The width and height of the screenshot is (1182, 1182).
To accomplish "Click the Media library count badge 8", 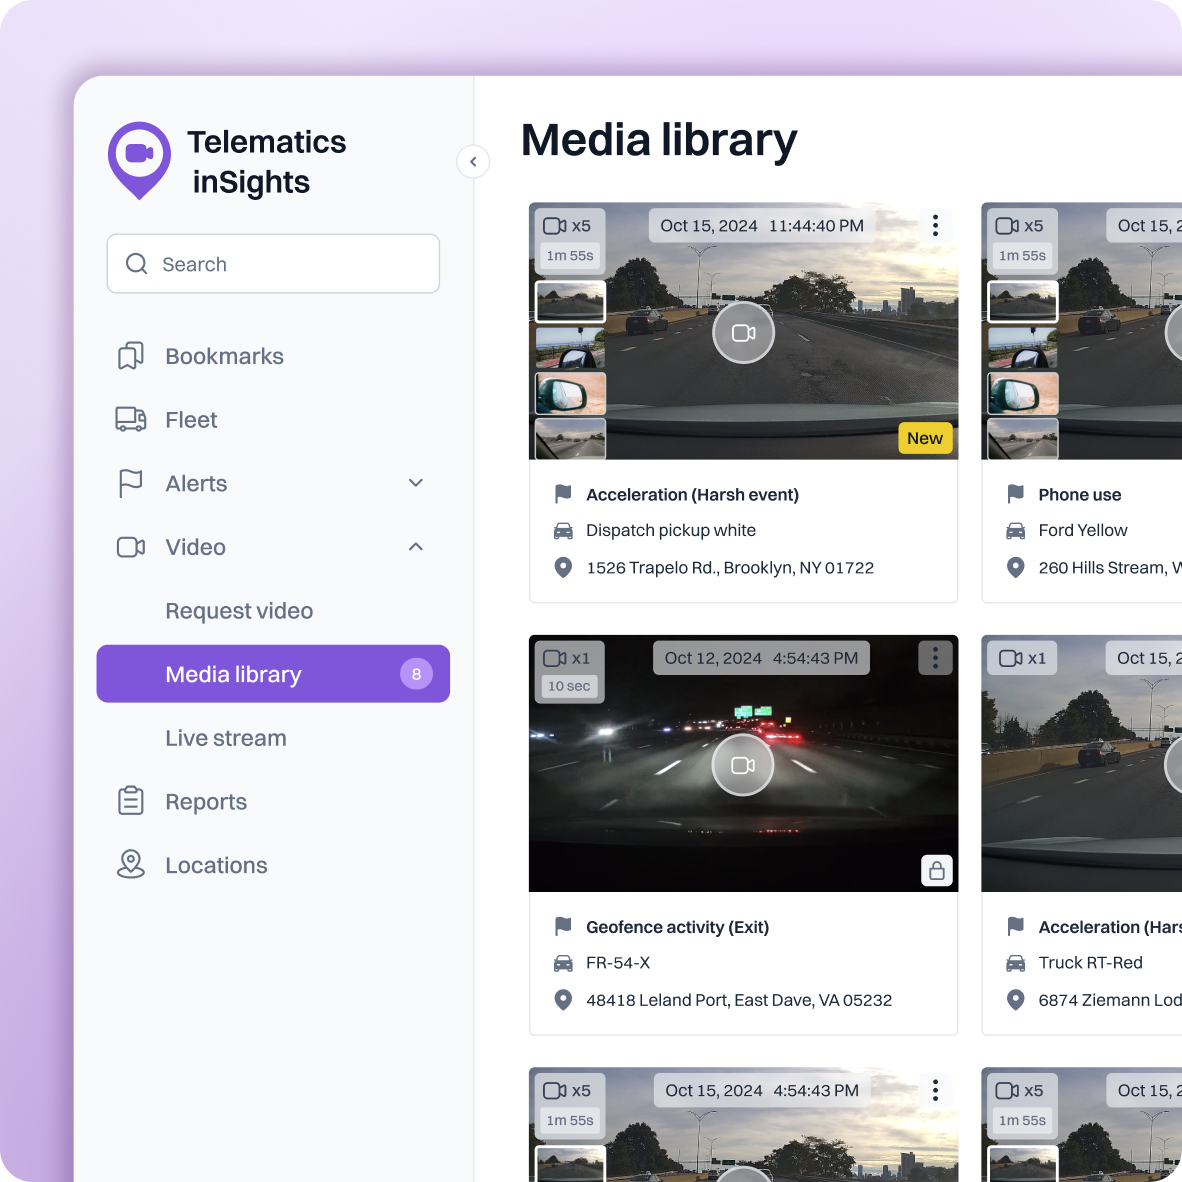I will click(x=416, y=674).
